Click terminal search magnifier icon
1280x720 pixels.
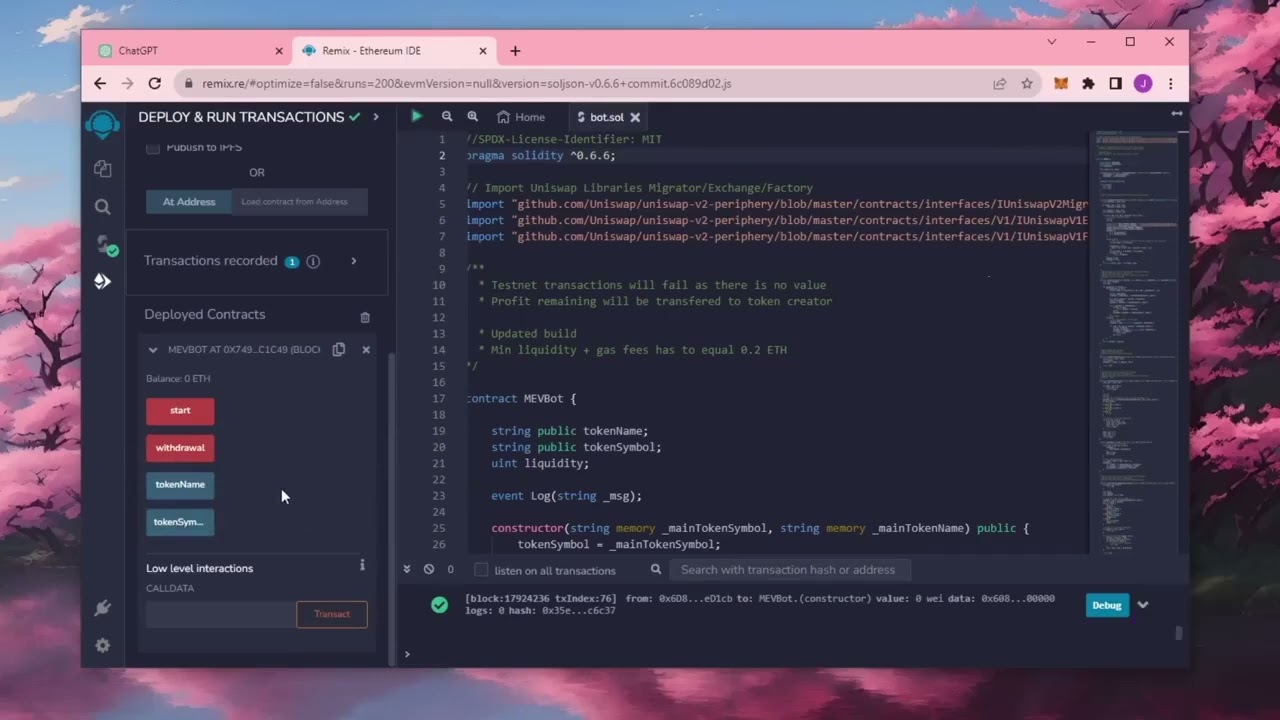656,569
